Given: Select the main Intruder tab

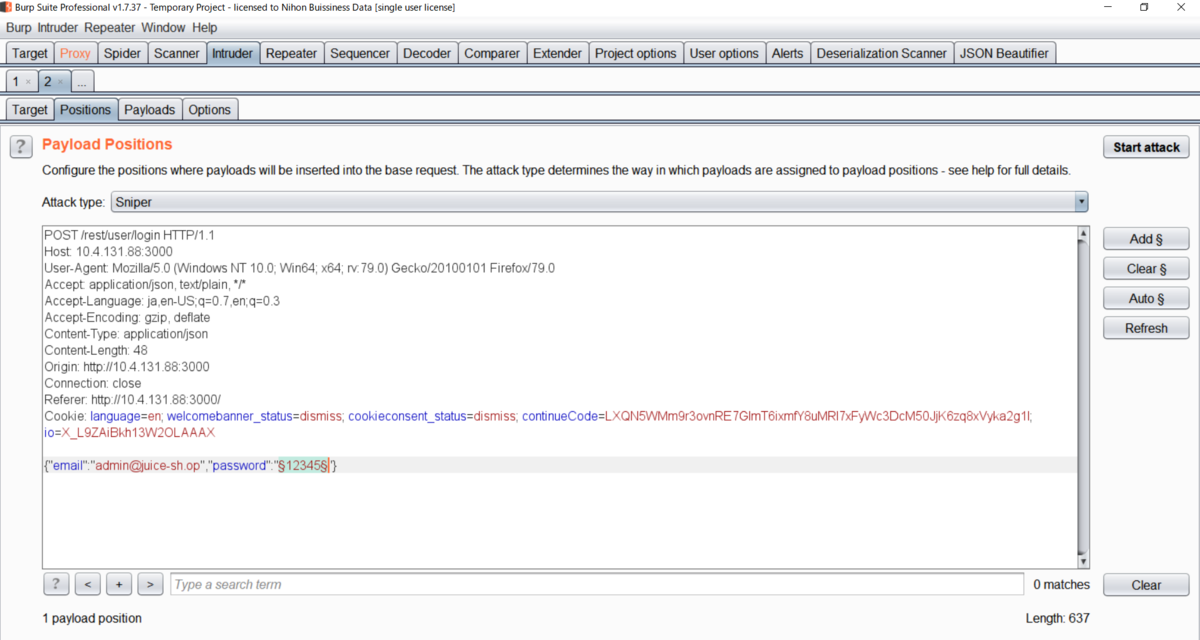Looking at the screenshot, I should [x=232, y=53].
